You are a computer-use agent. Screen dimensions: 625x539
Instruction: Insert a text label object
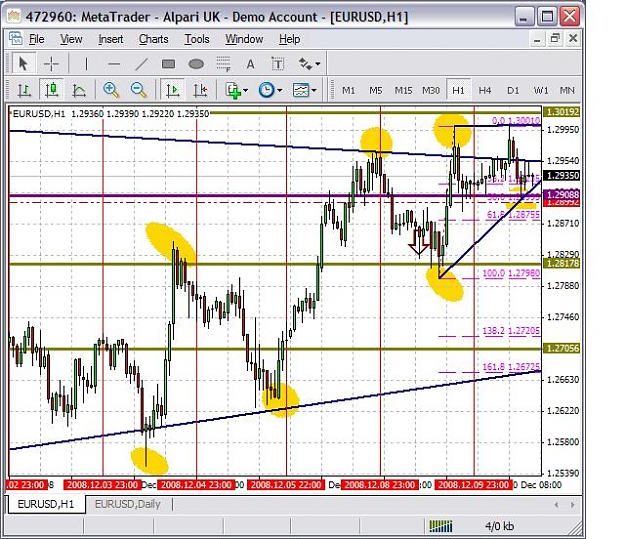277,64
